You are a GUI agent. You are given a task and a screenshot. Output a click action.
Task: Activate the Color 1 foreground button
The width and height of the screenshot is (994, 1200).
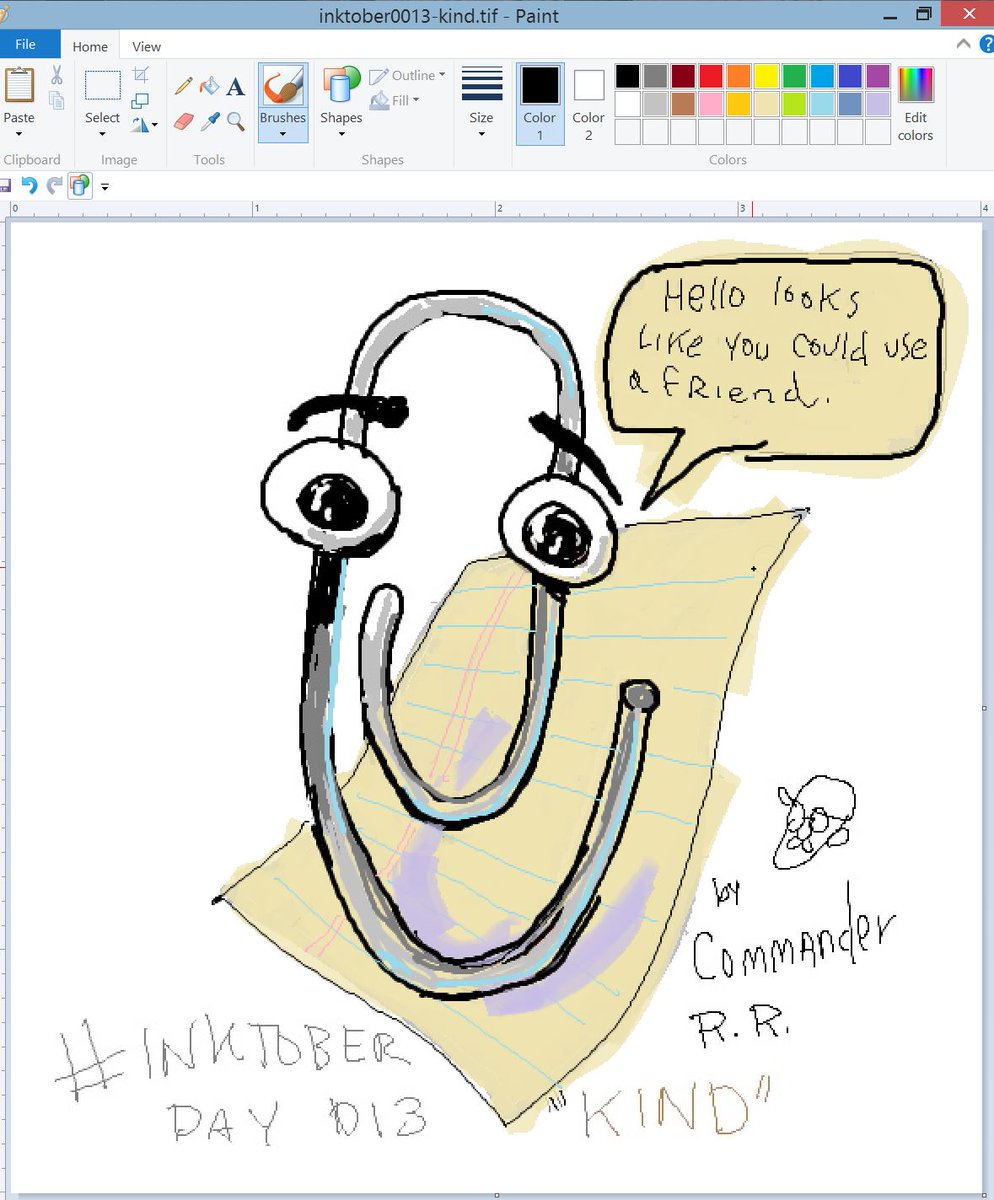540,104
